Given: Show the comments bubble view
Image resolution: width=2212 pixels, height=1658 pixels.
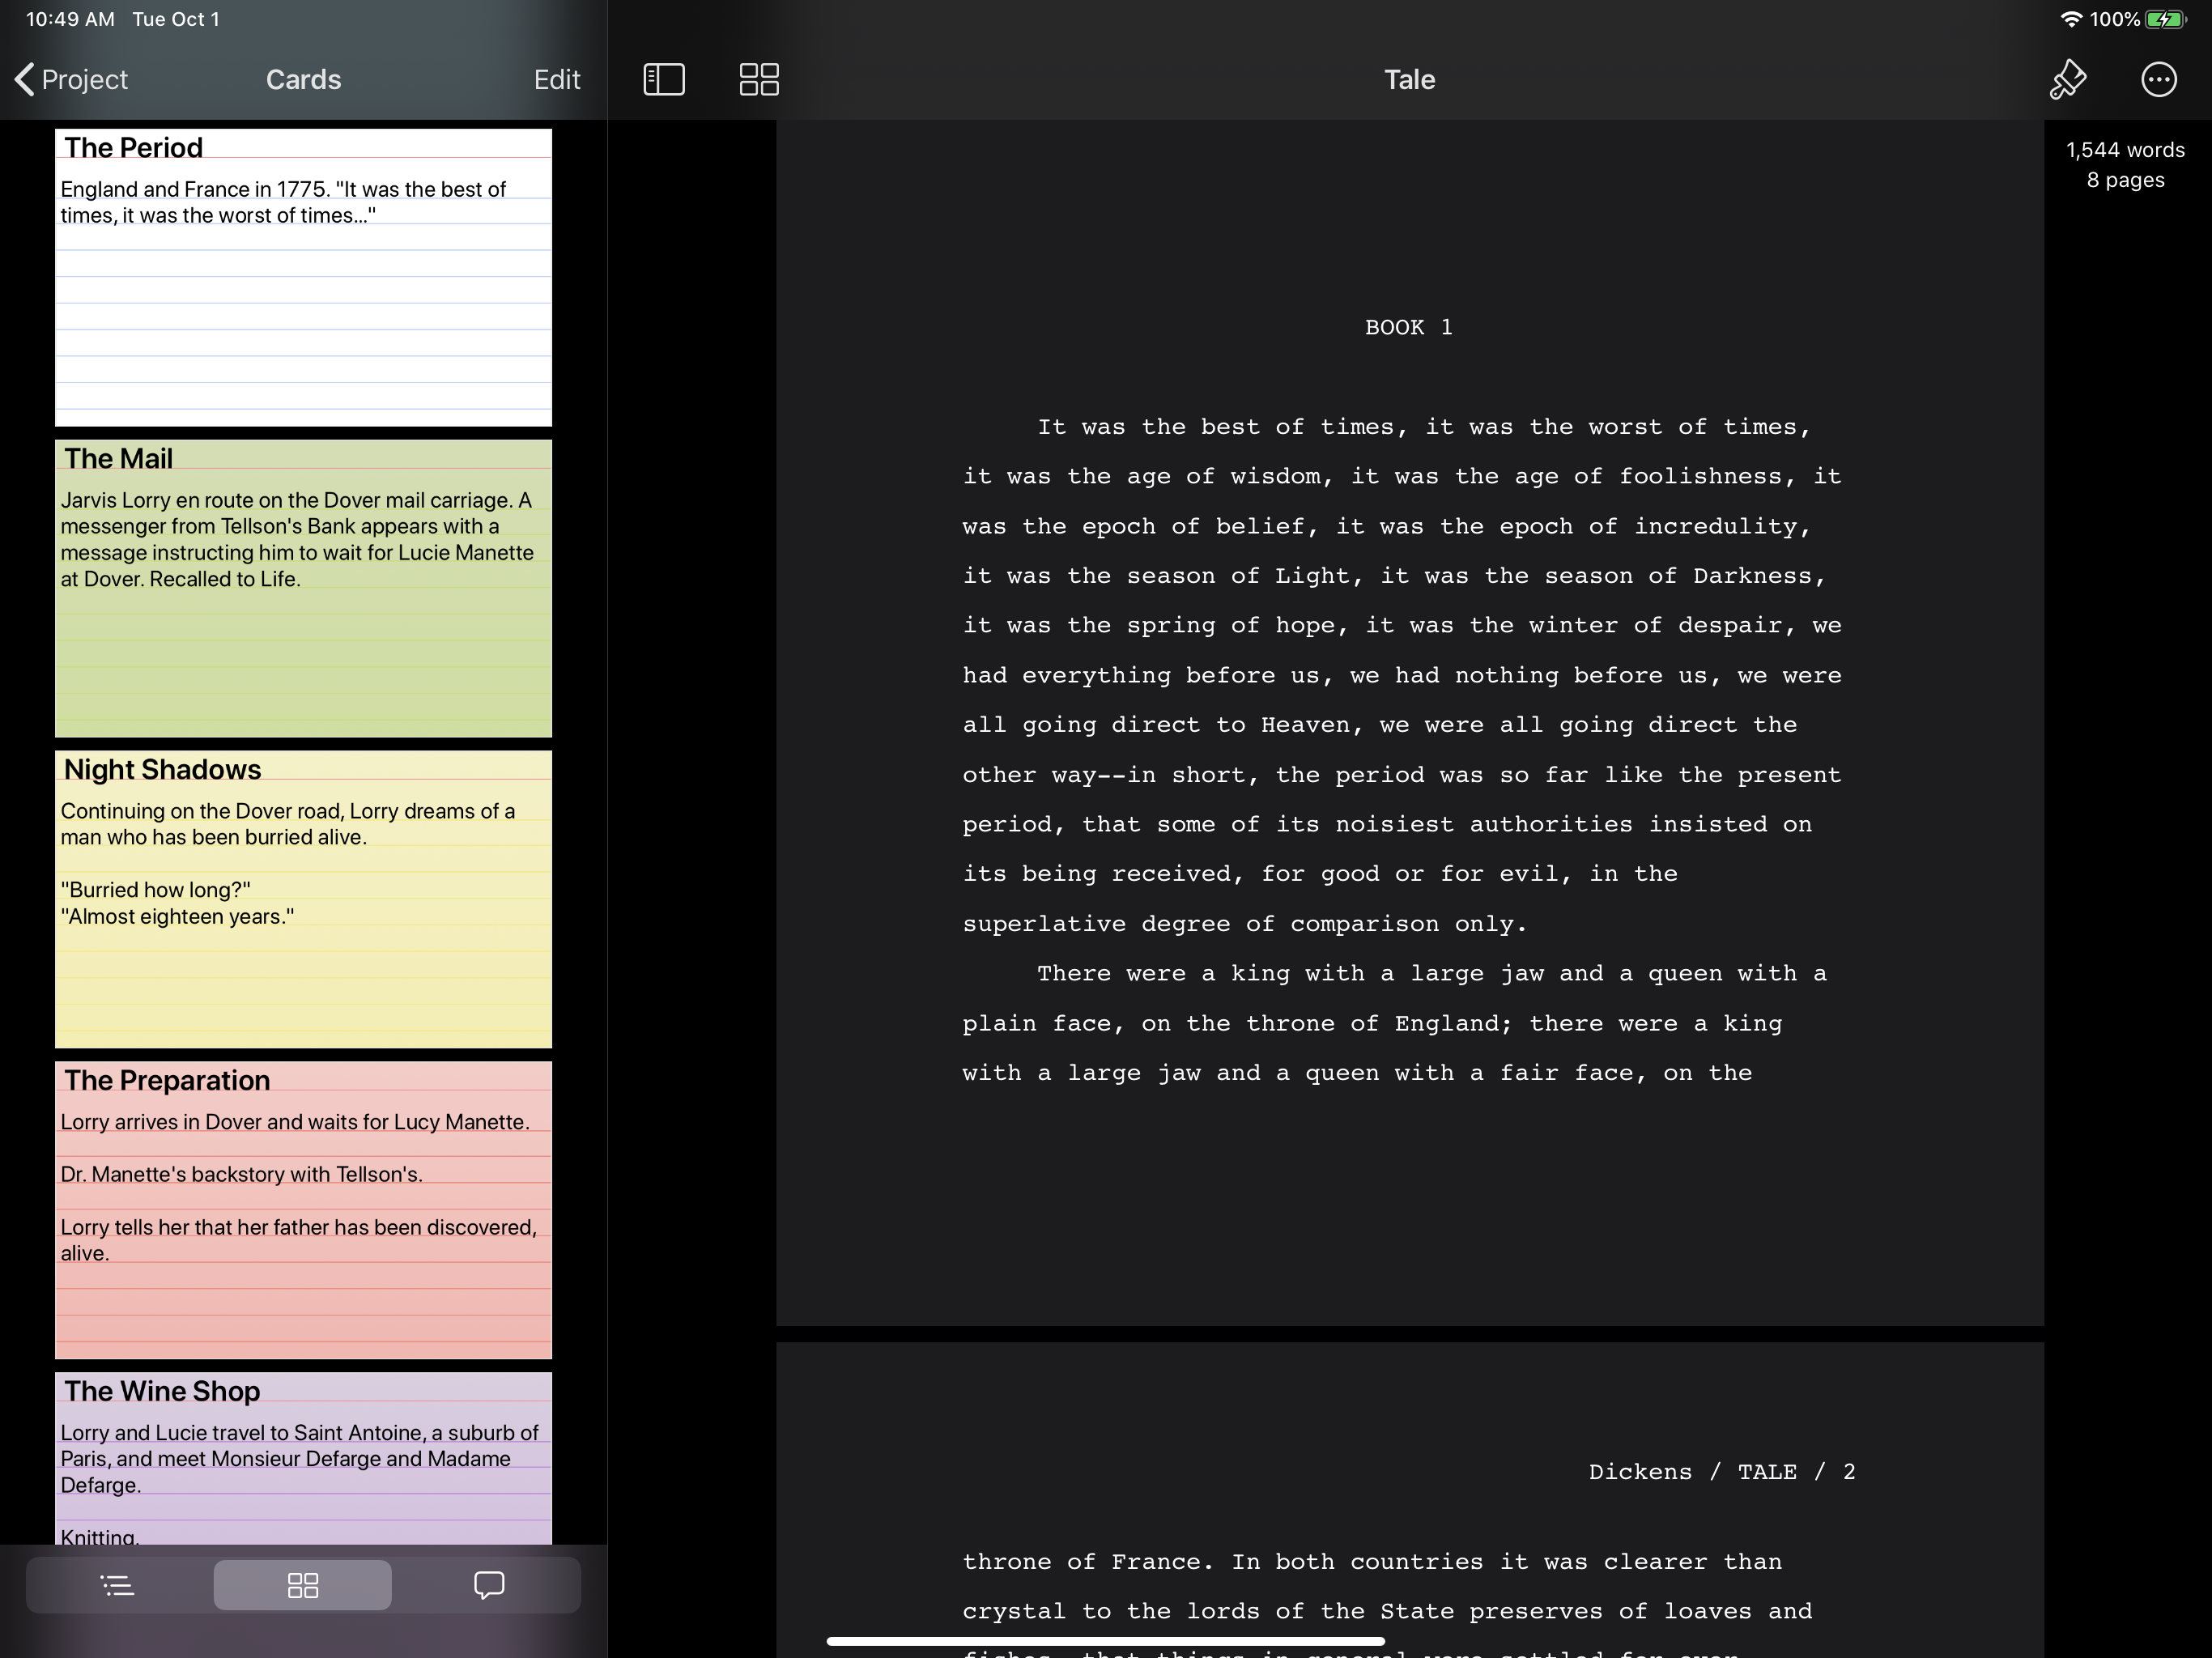Looking at the screenshot, I should [488, 1585].
